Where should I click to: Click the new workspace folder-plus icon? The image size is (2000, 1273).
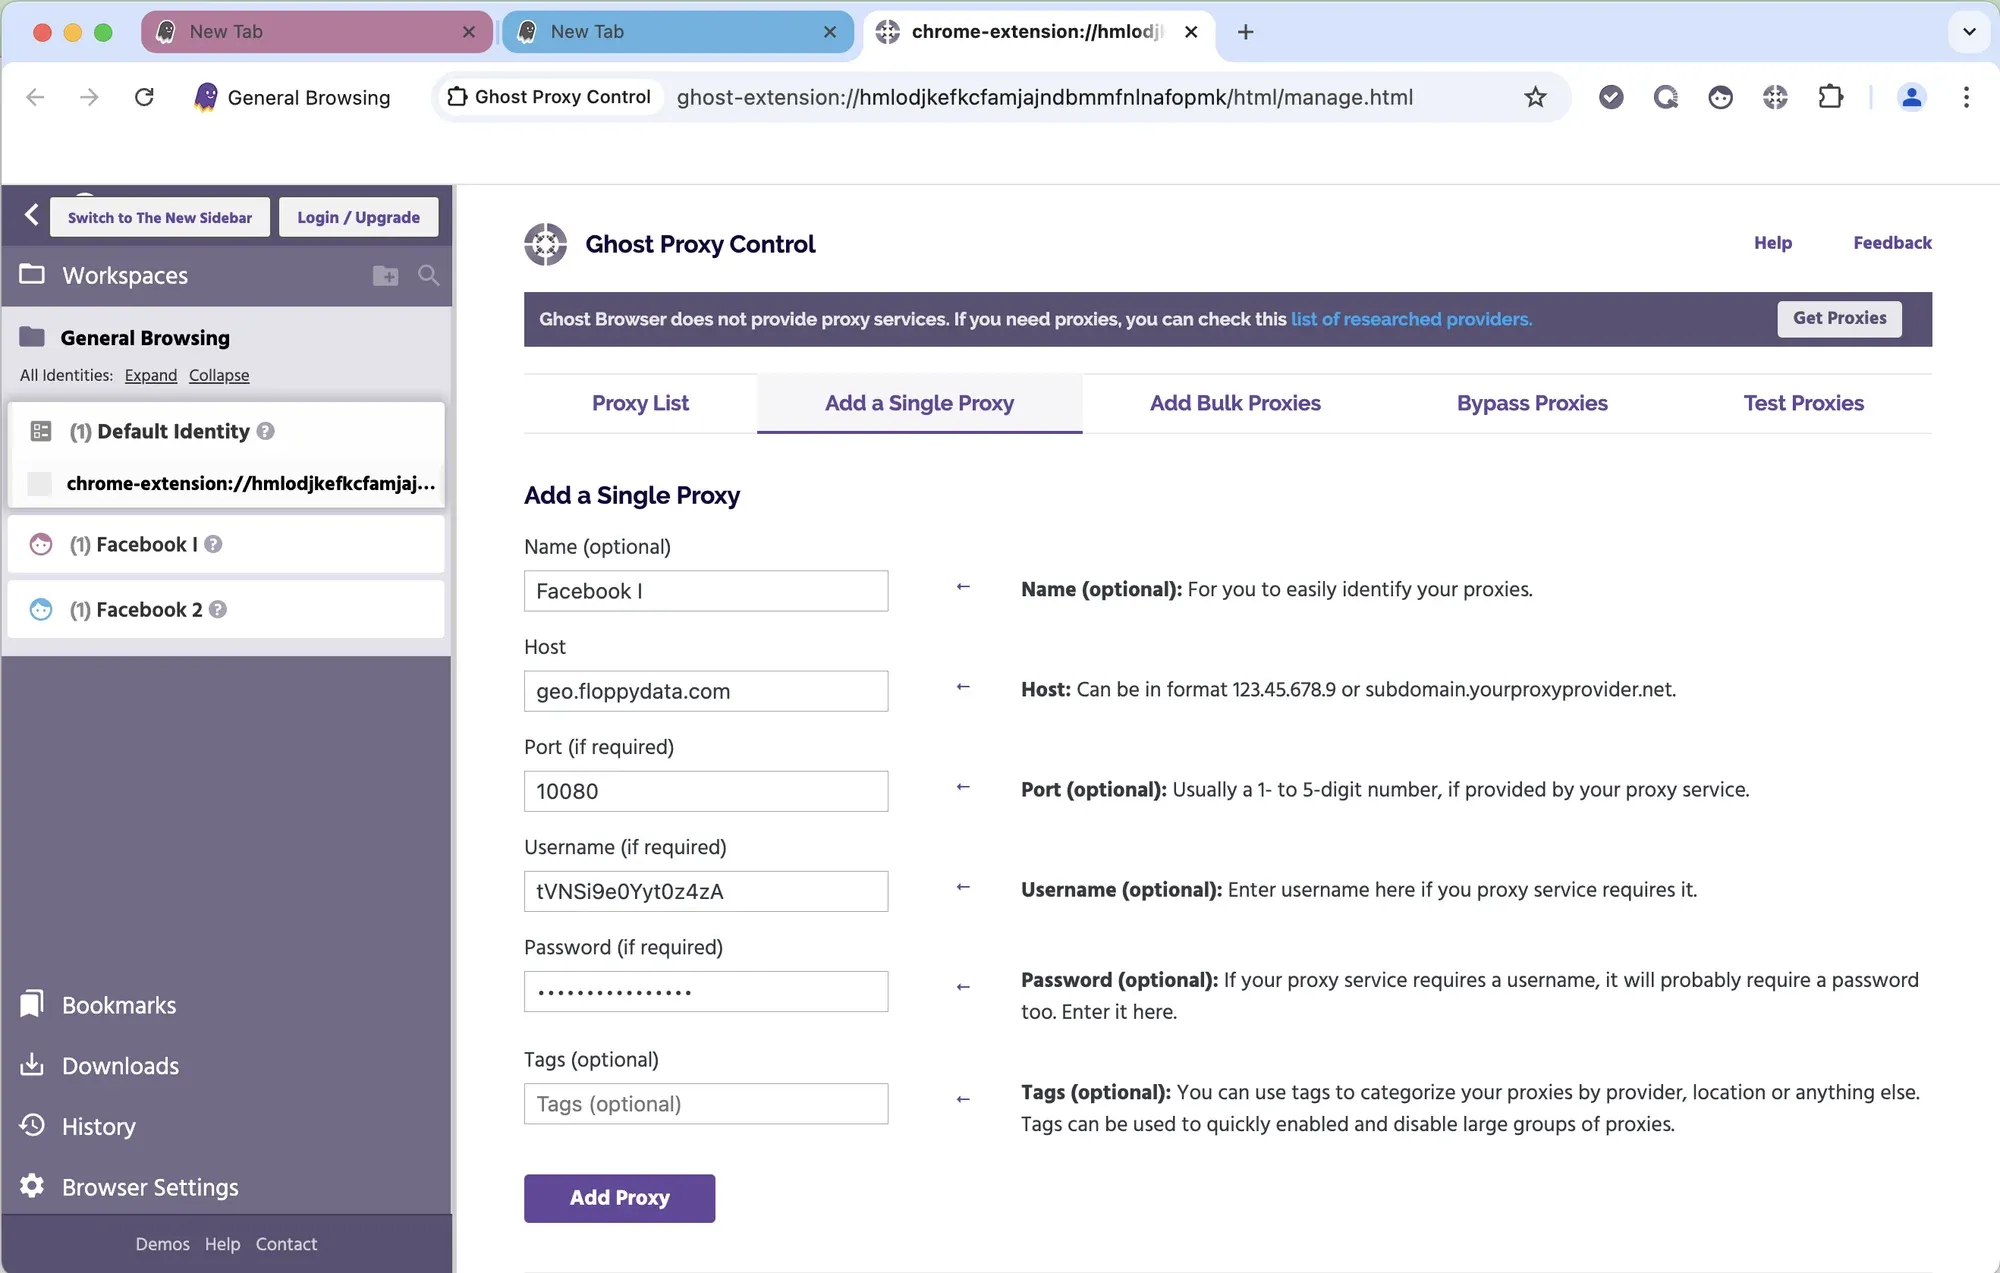click(x=385, y=276)
